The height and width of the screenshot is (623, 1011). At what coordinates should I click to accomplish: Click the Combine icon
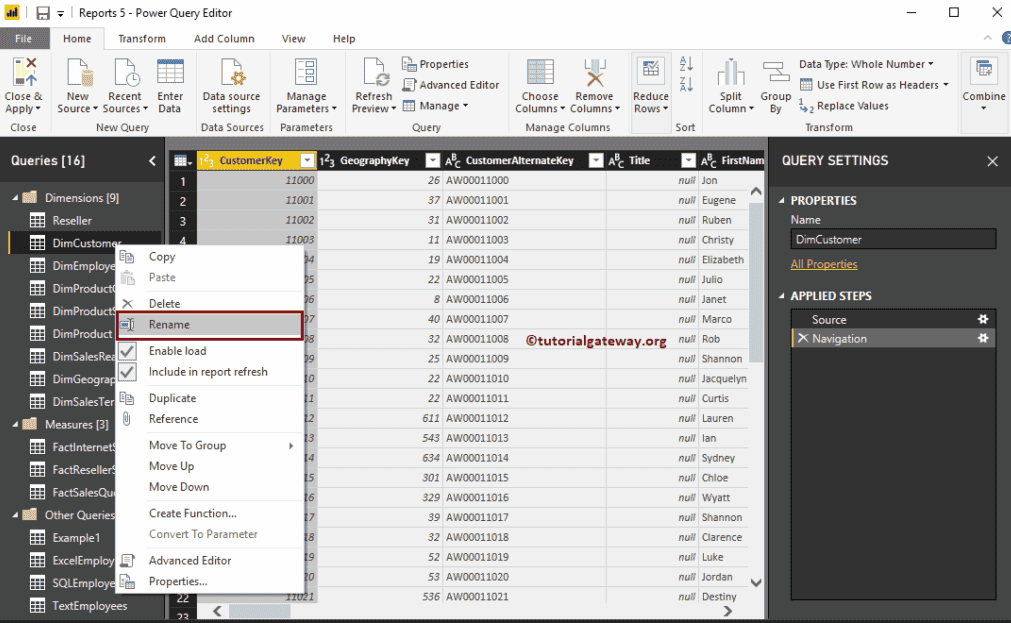pos(983,85)
